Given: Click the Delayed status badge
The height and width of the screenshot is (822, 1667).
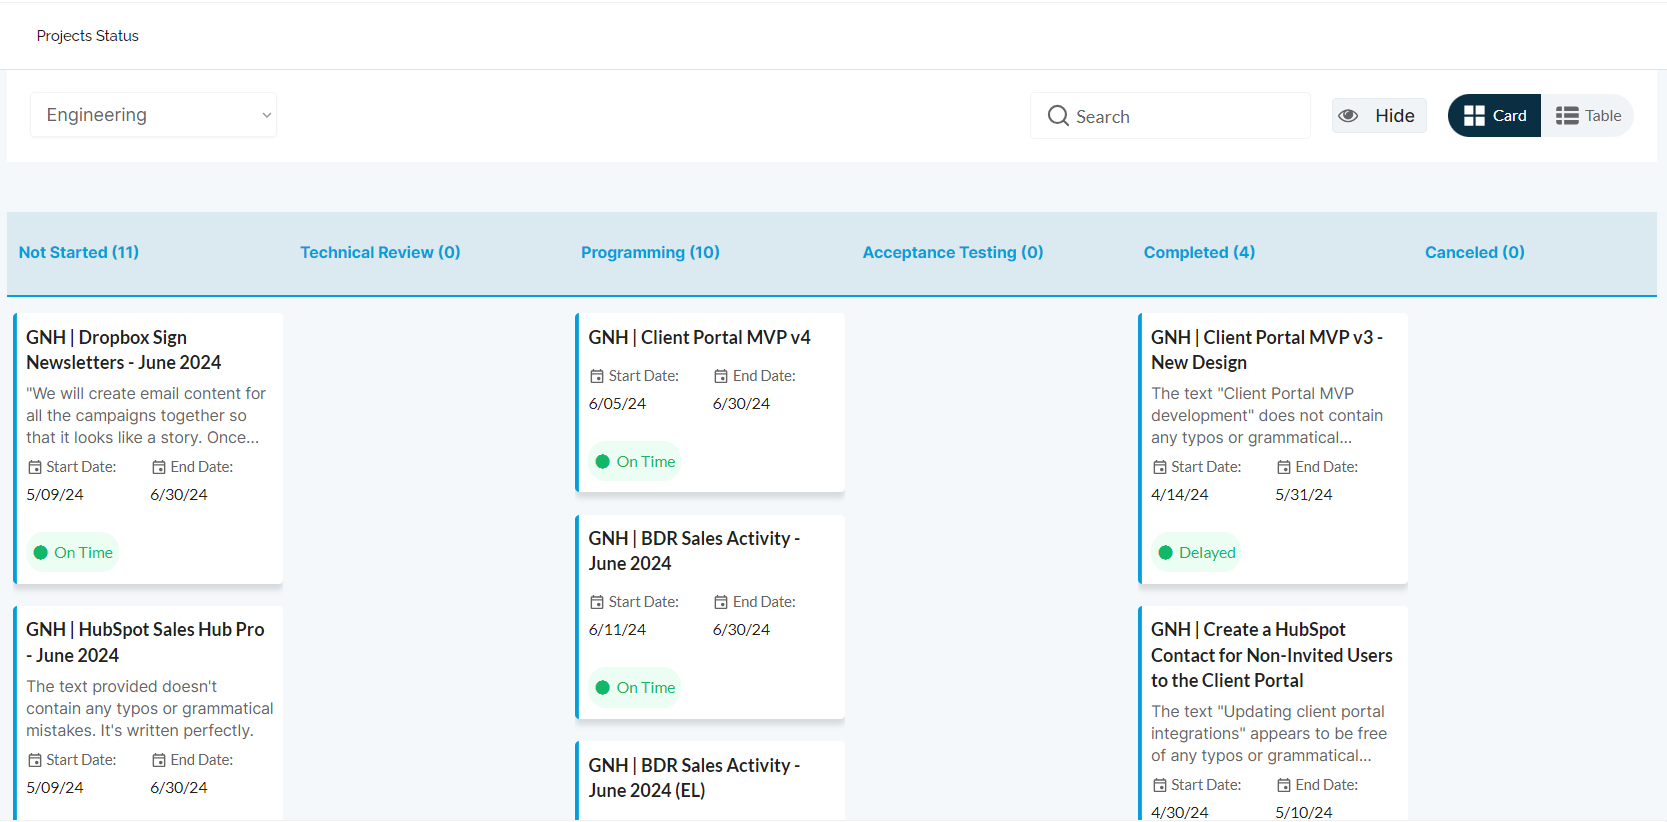Looking at the screenshot, I should tap(1196, 553).
